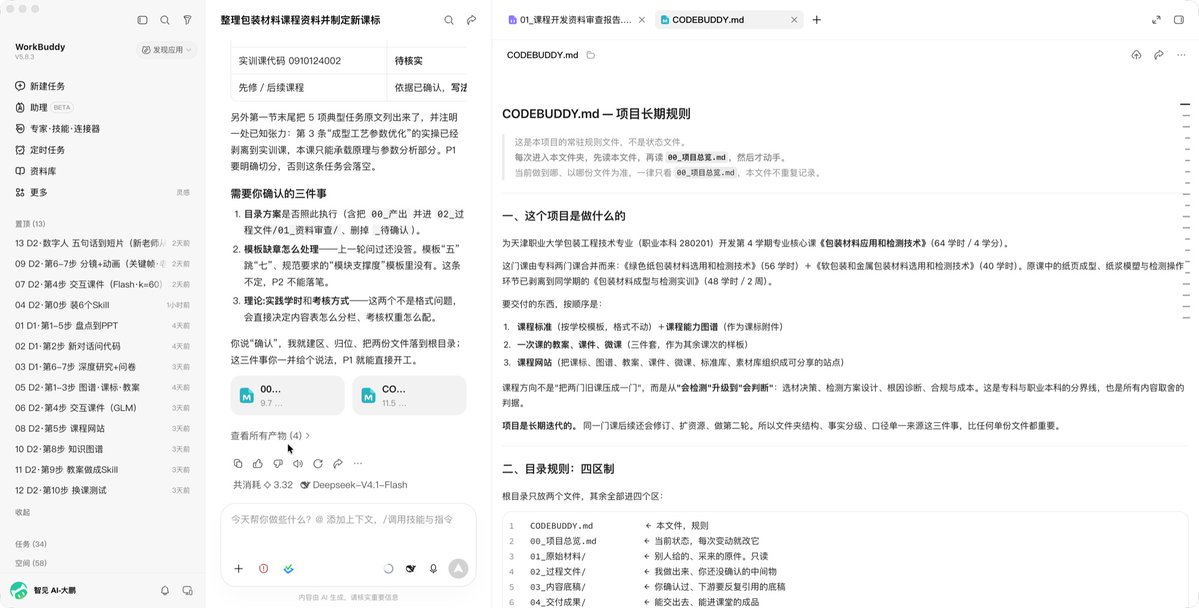Start voice input with microphone icon

(434, 568)
